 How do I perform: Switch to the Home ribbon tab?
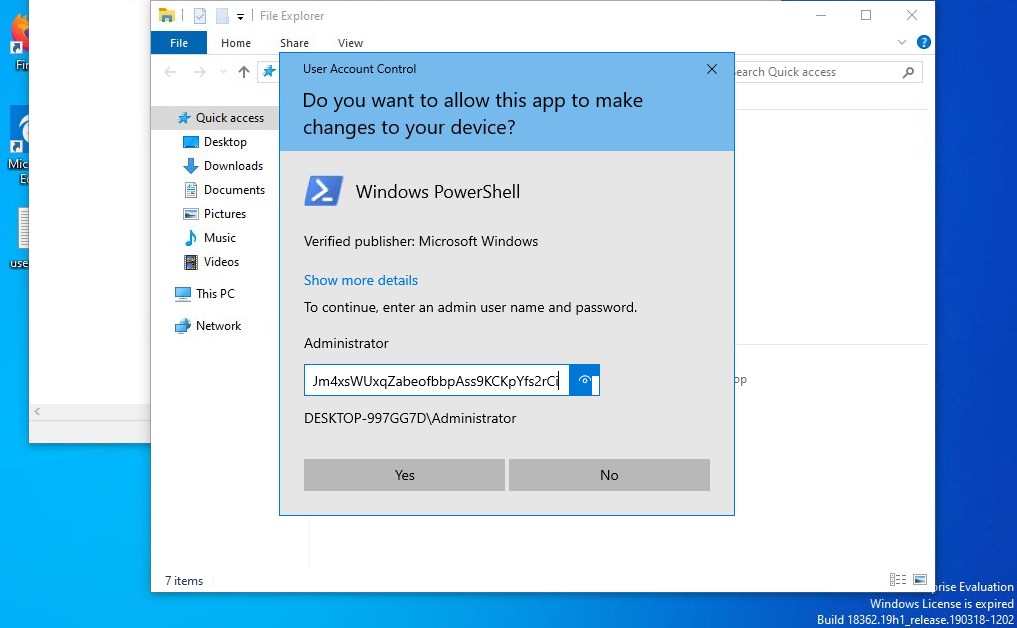tap(236, 43)
